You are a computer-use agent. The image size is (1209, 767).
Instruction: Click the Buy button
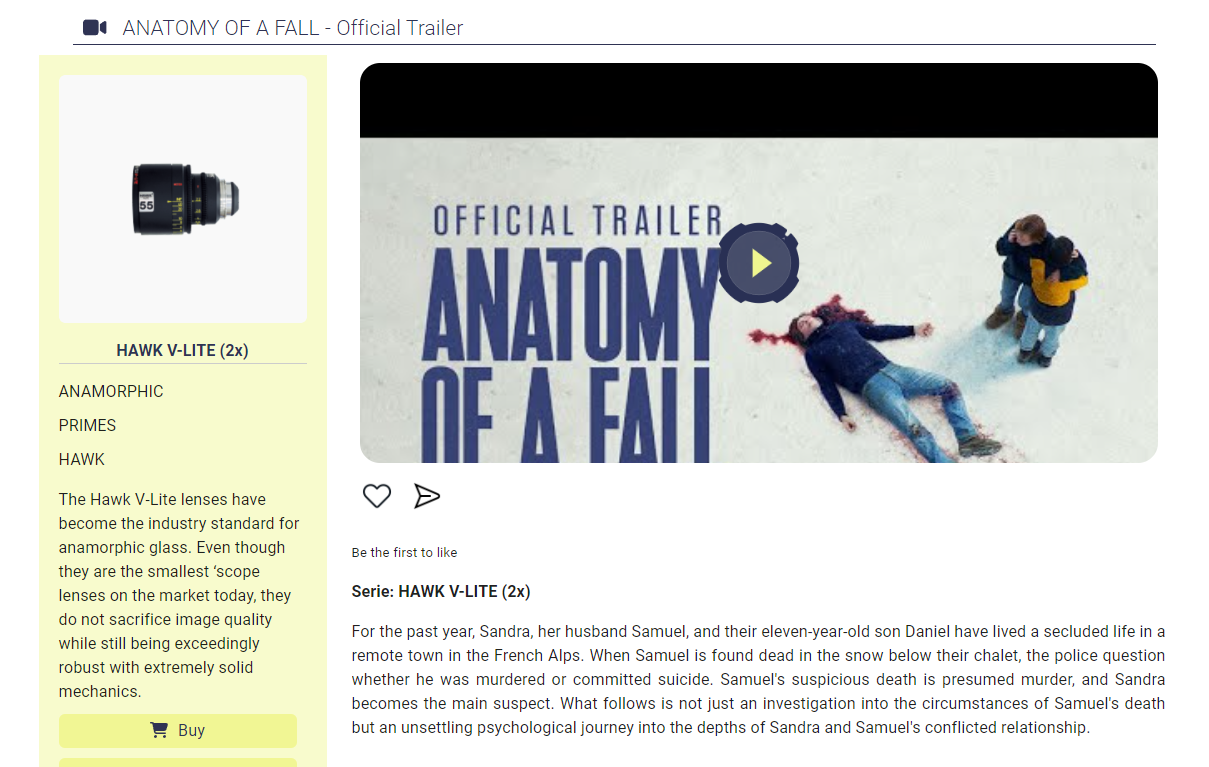178,730
